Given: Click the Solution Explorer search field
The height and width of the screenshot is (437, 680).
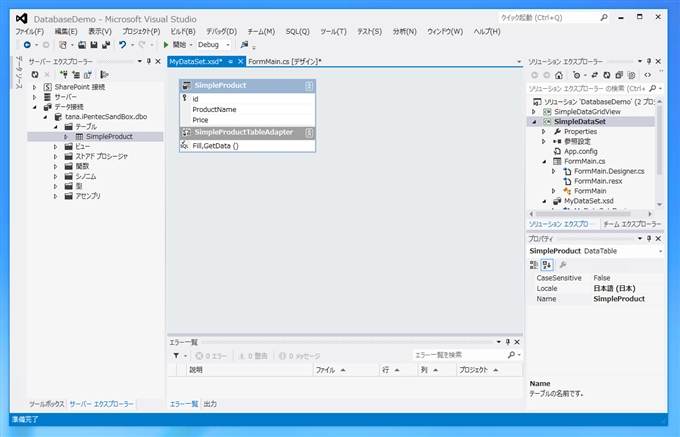Looking at the screenshot, I should (594, 88).
